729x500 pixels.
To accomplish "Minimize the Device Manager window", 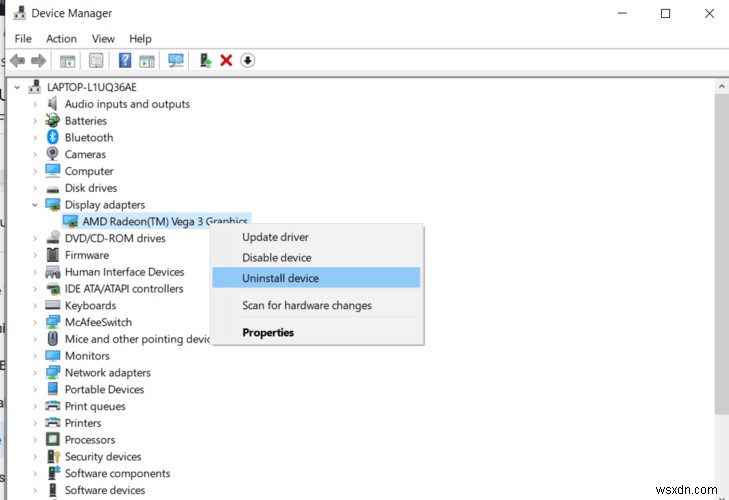I will click(622, 13).
